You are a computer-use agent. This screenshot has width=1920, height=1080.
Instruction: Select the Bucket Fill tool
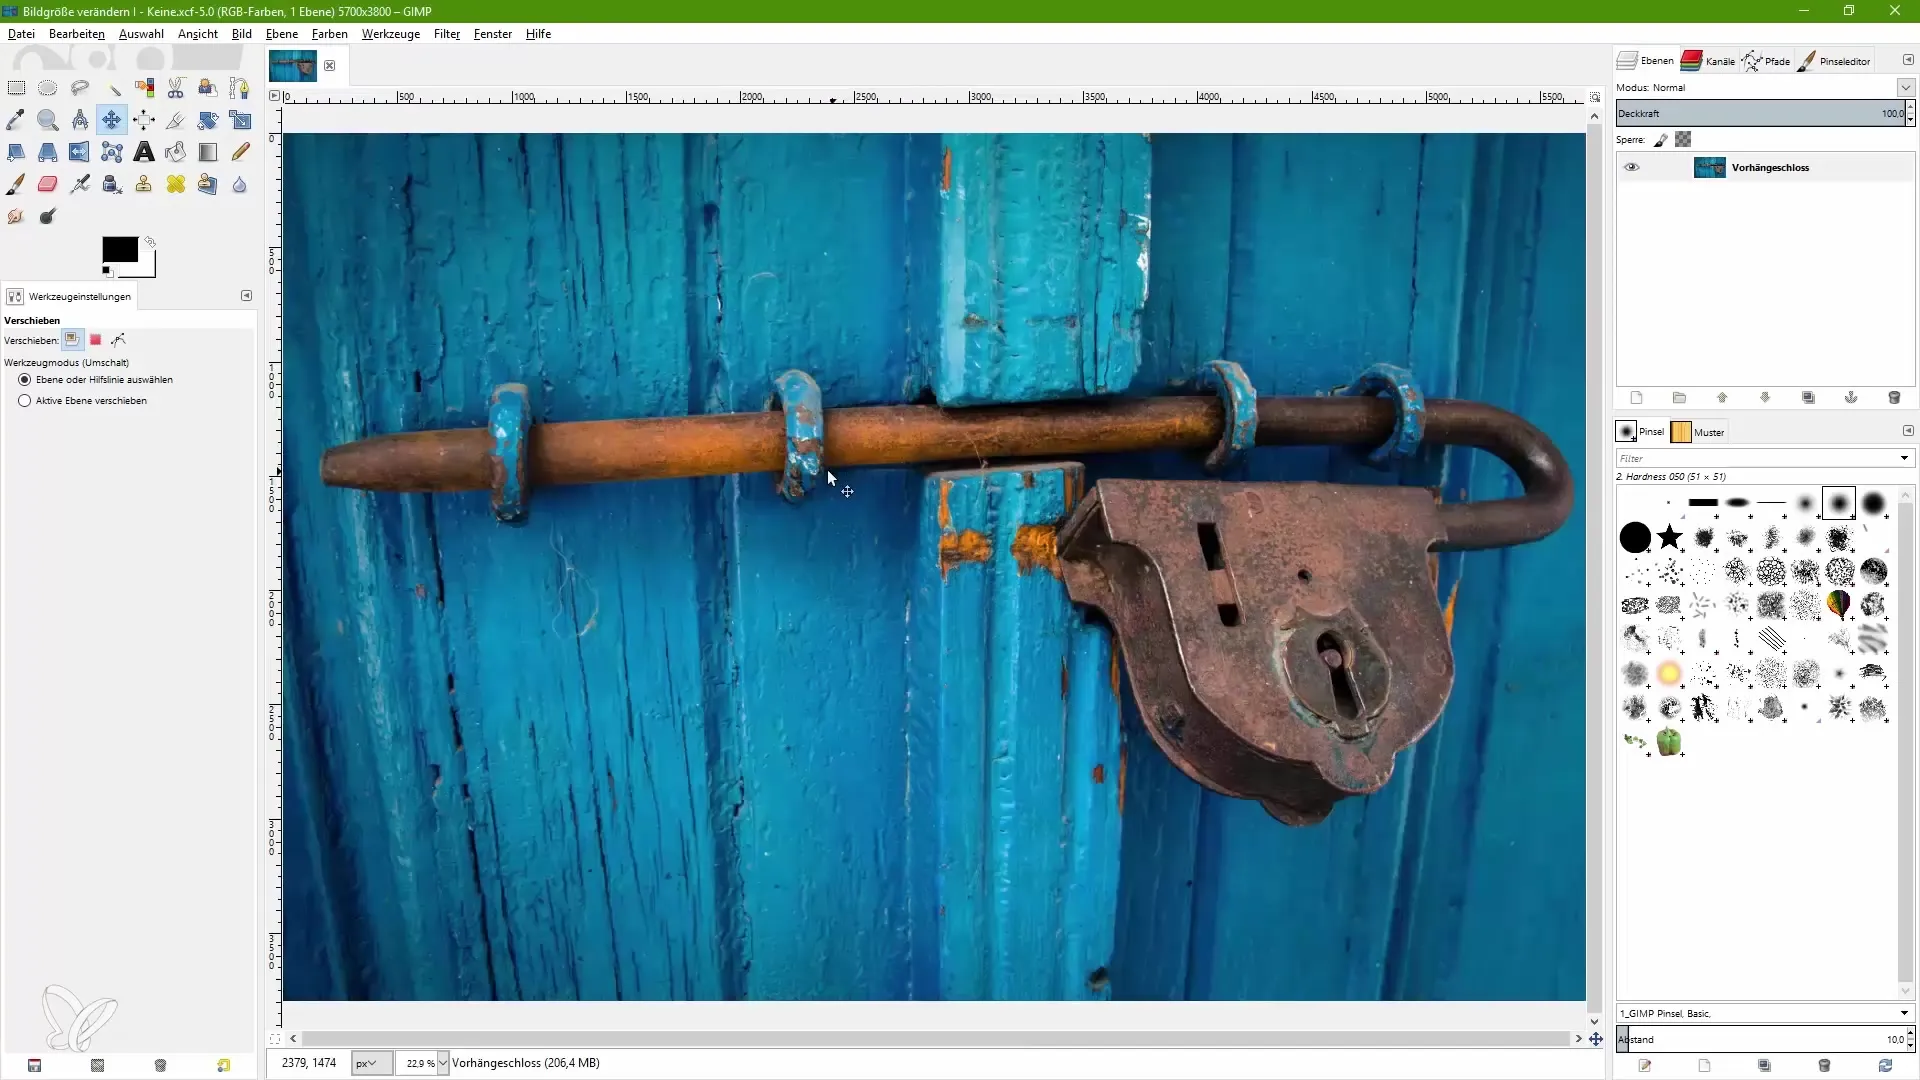(x=176, y=152)
